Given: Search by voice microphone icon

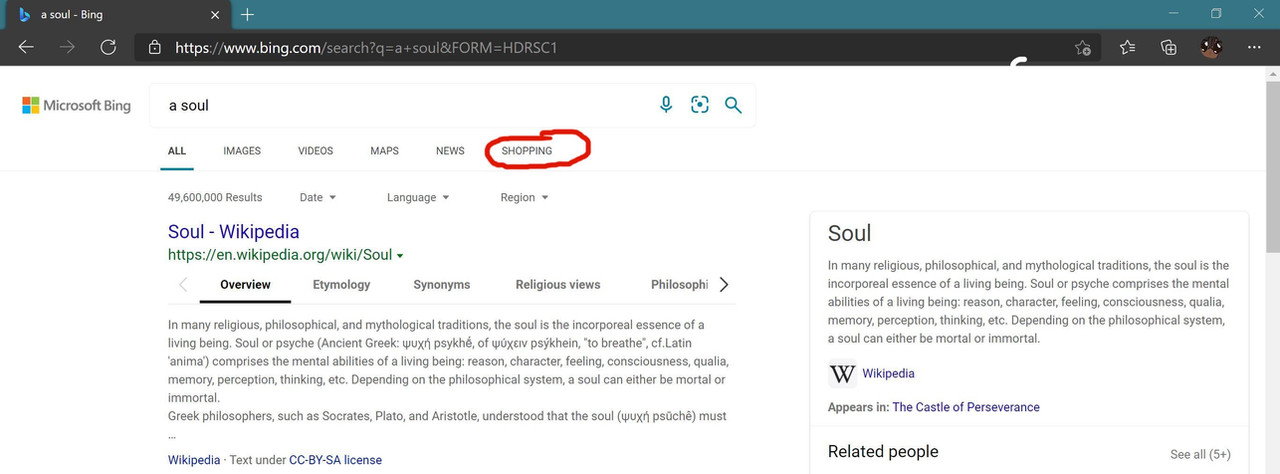Looking at the screenshot, I should coord(666,105).
